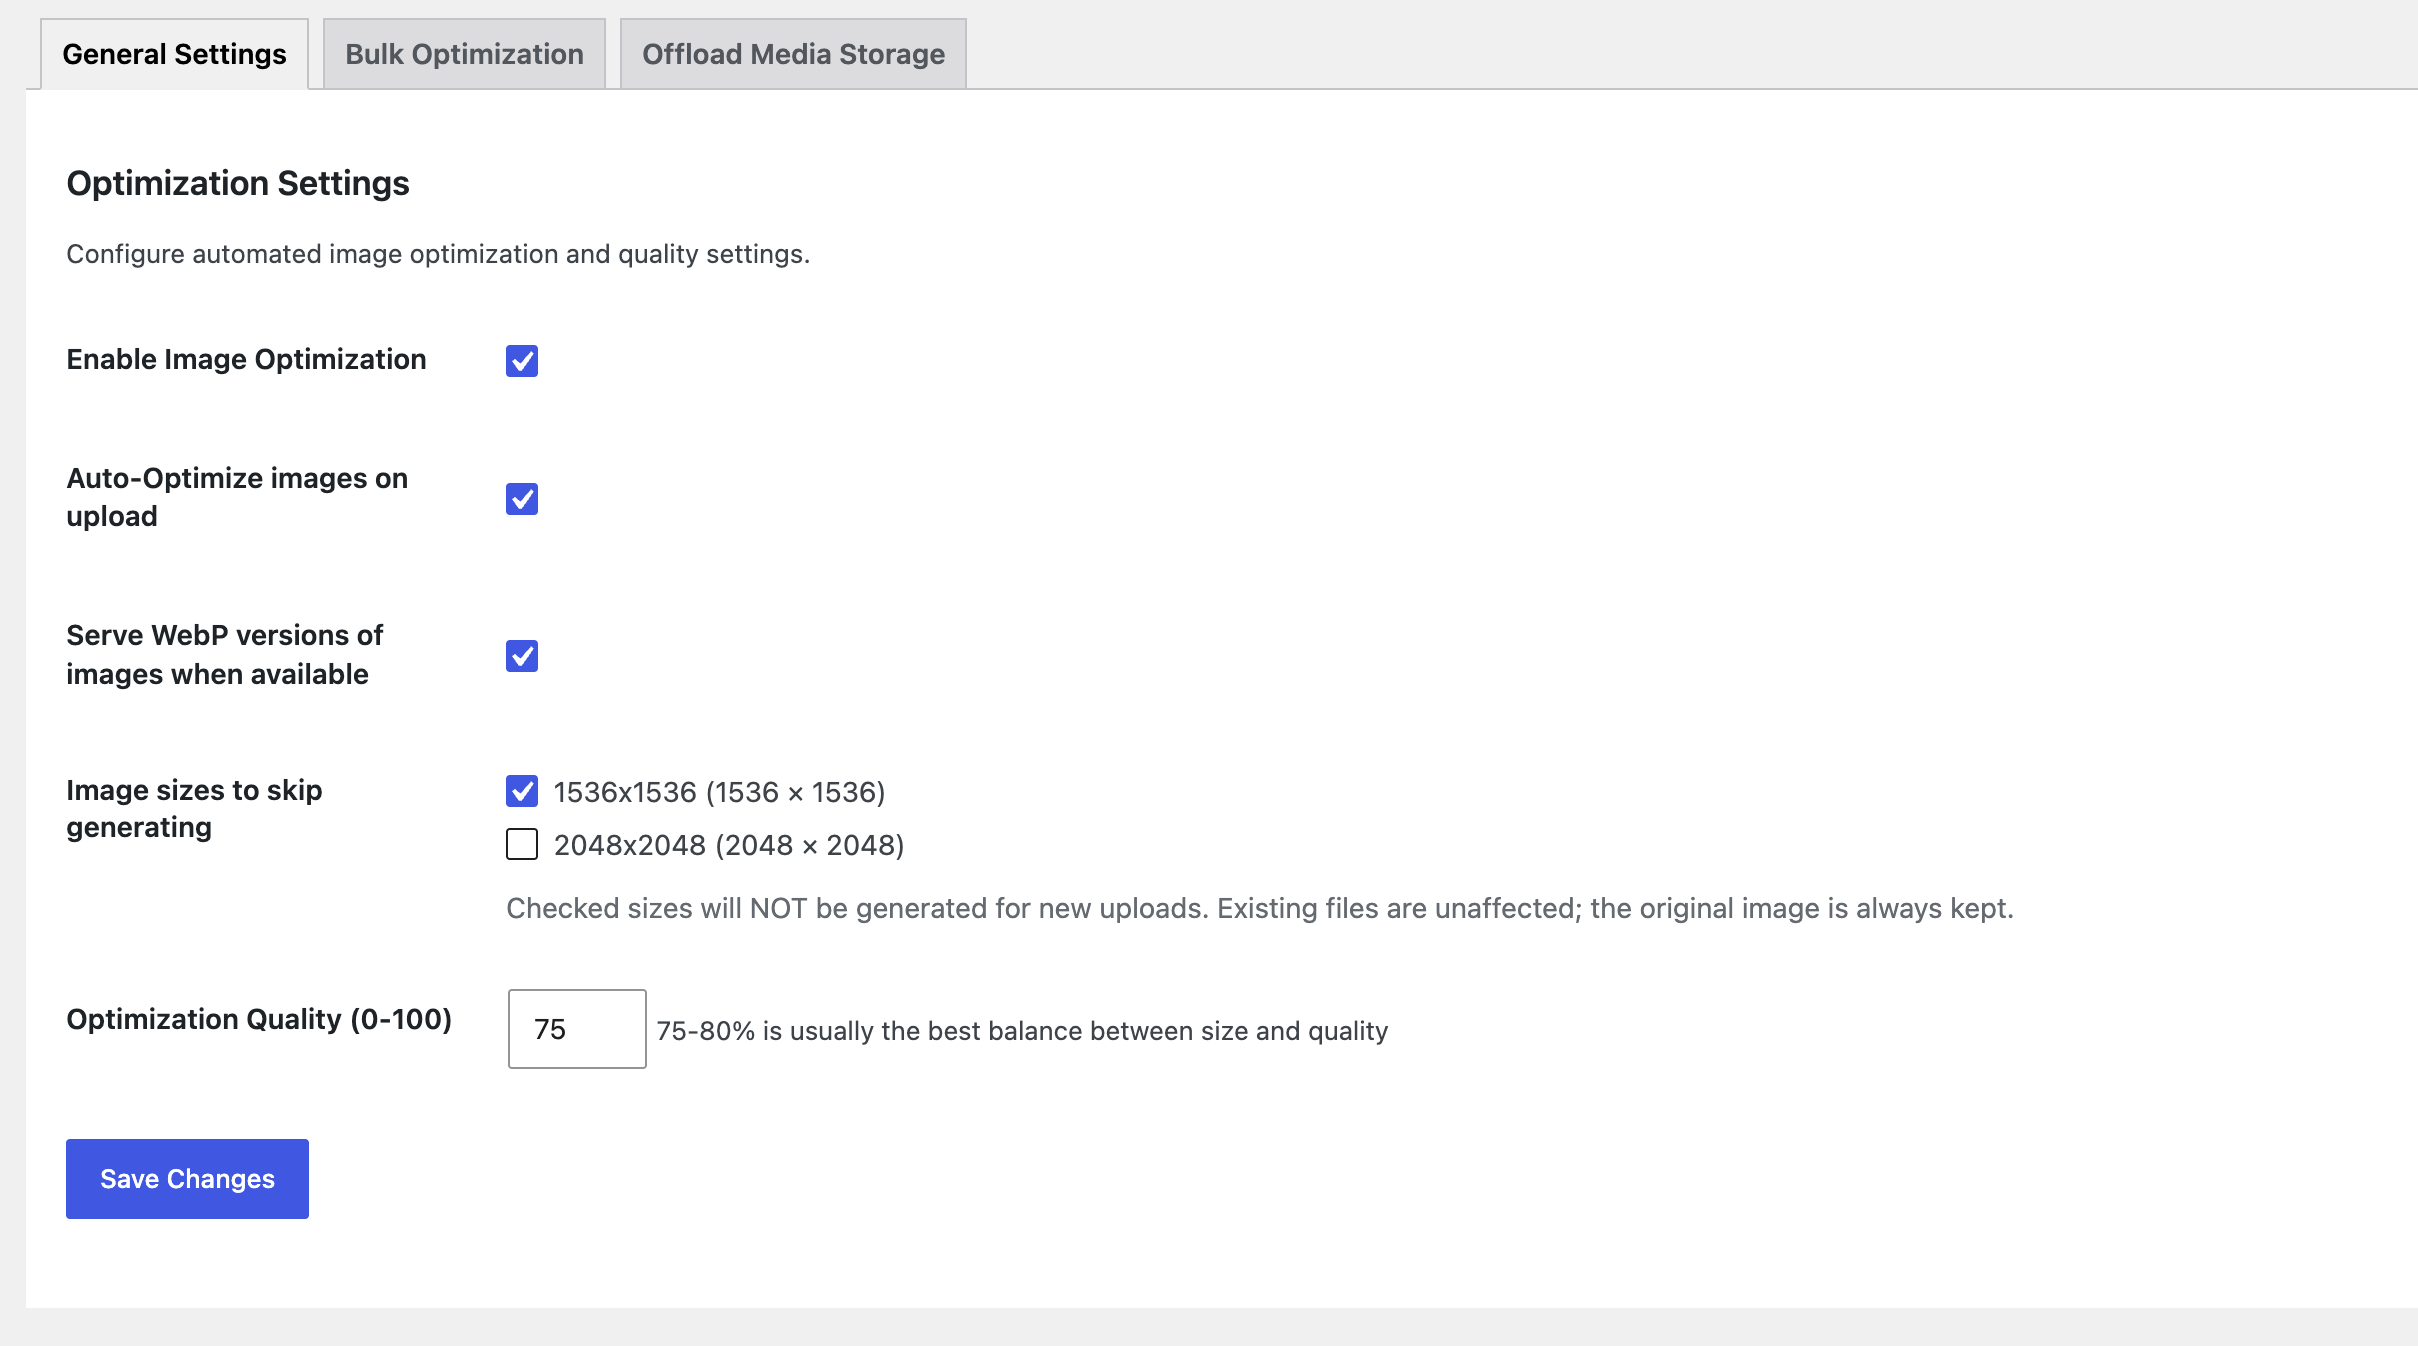This screenshot has width=2418, height=1346.
Task: Click the 'Optimization Quality (0-100)' label
Action: point(259,1019)
